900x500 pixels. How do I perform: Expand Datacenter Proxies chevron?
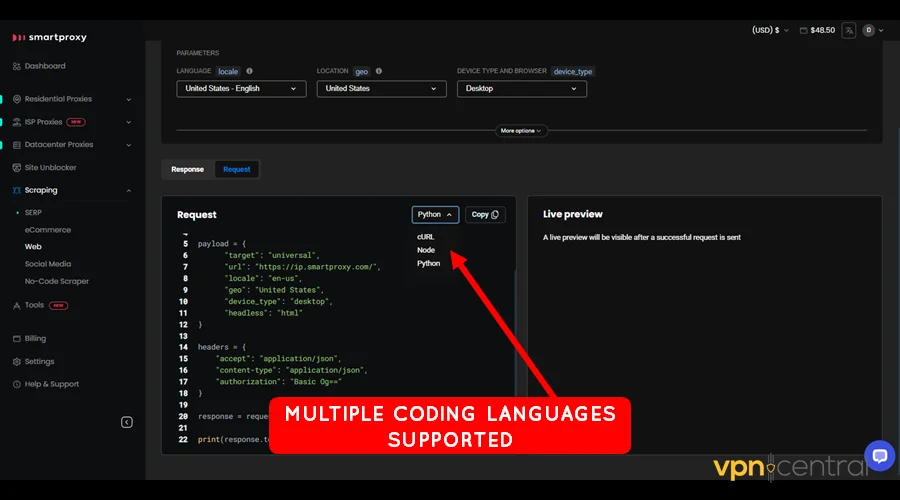(129, 145)
